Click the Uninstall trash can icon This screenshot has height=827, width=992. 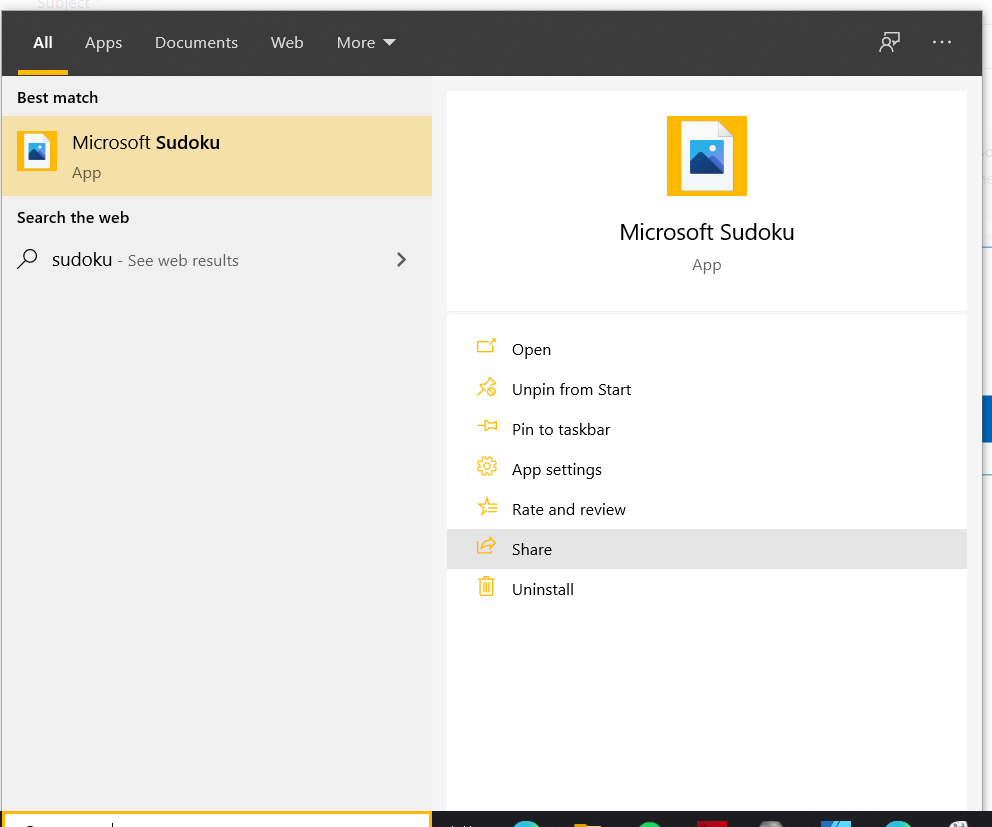pos(486,587)
